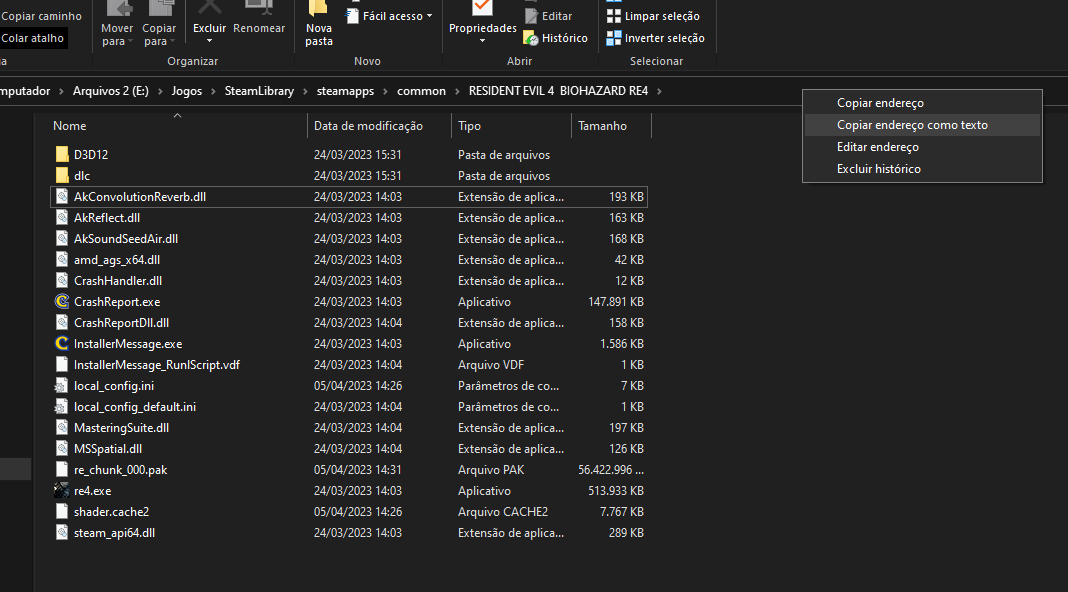Select the MasteringSuite.dll file icon

click(62, 428)
